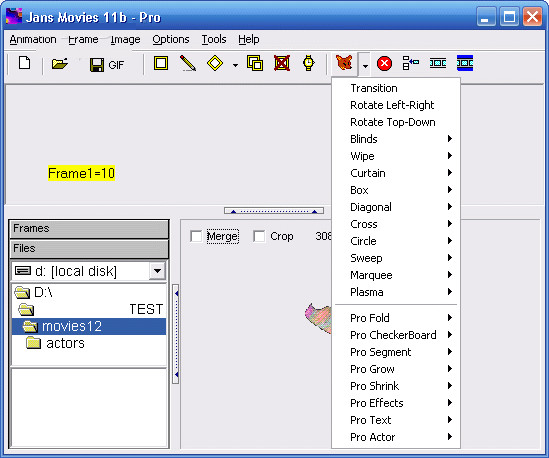This screenshot has height=458, width=549.
Task: Select the D:\ root folder
Action: (x=34, y=292)
